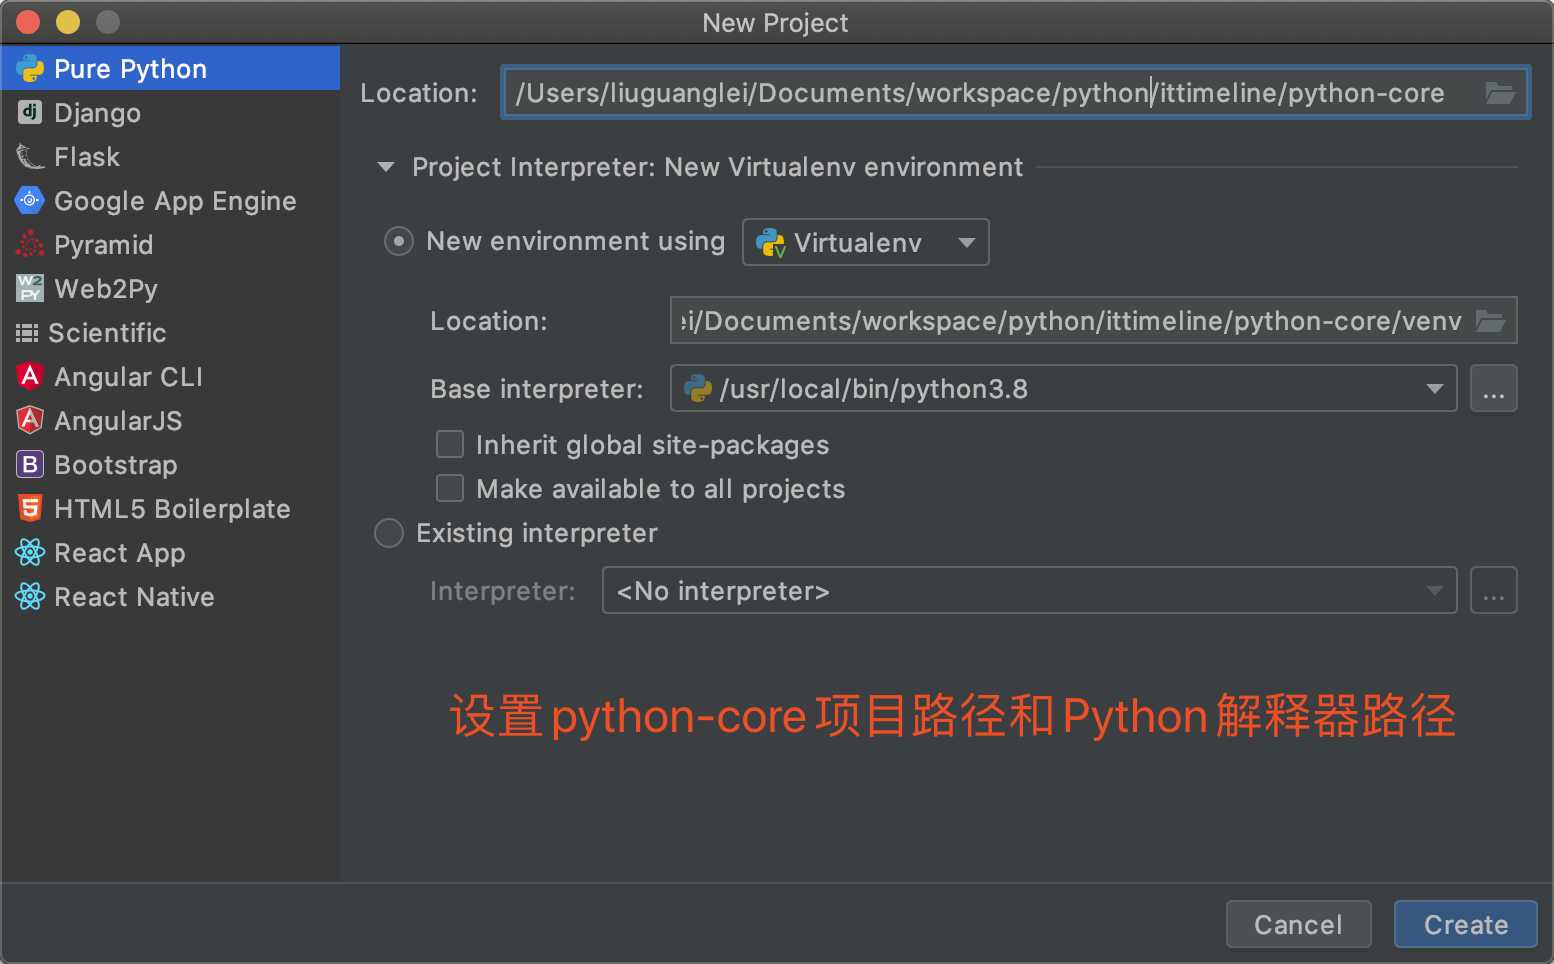Viewport: 1554px width, 964px height.
Task: Click the Bootstrap B icon
Action: coord(30,464)
